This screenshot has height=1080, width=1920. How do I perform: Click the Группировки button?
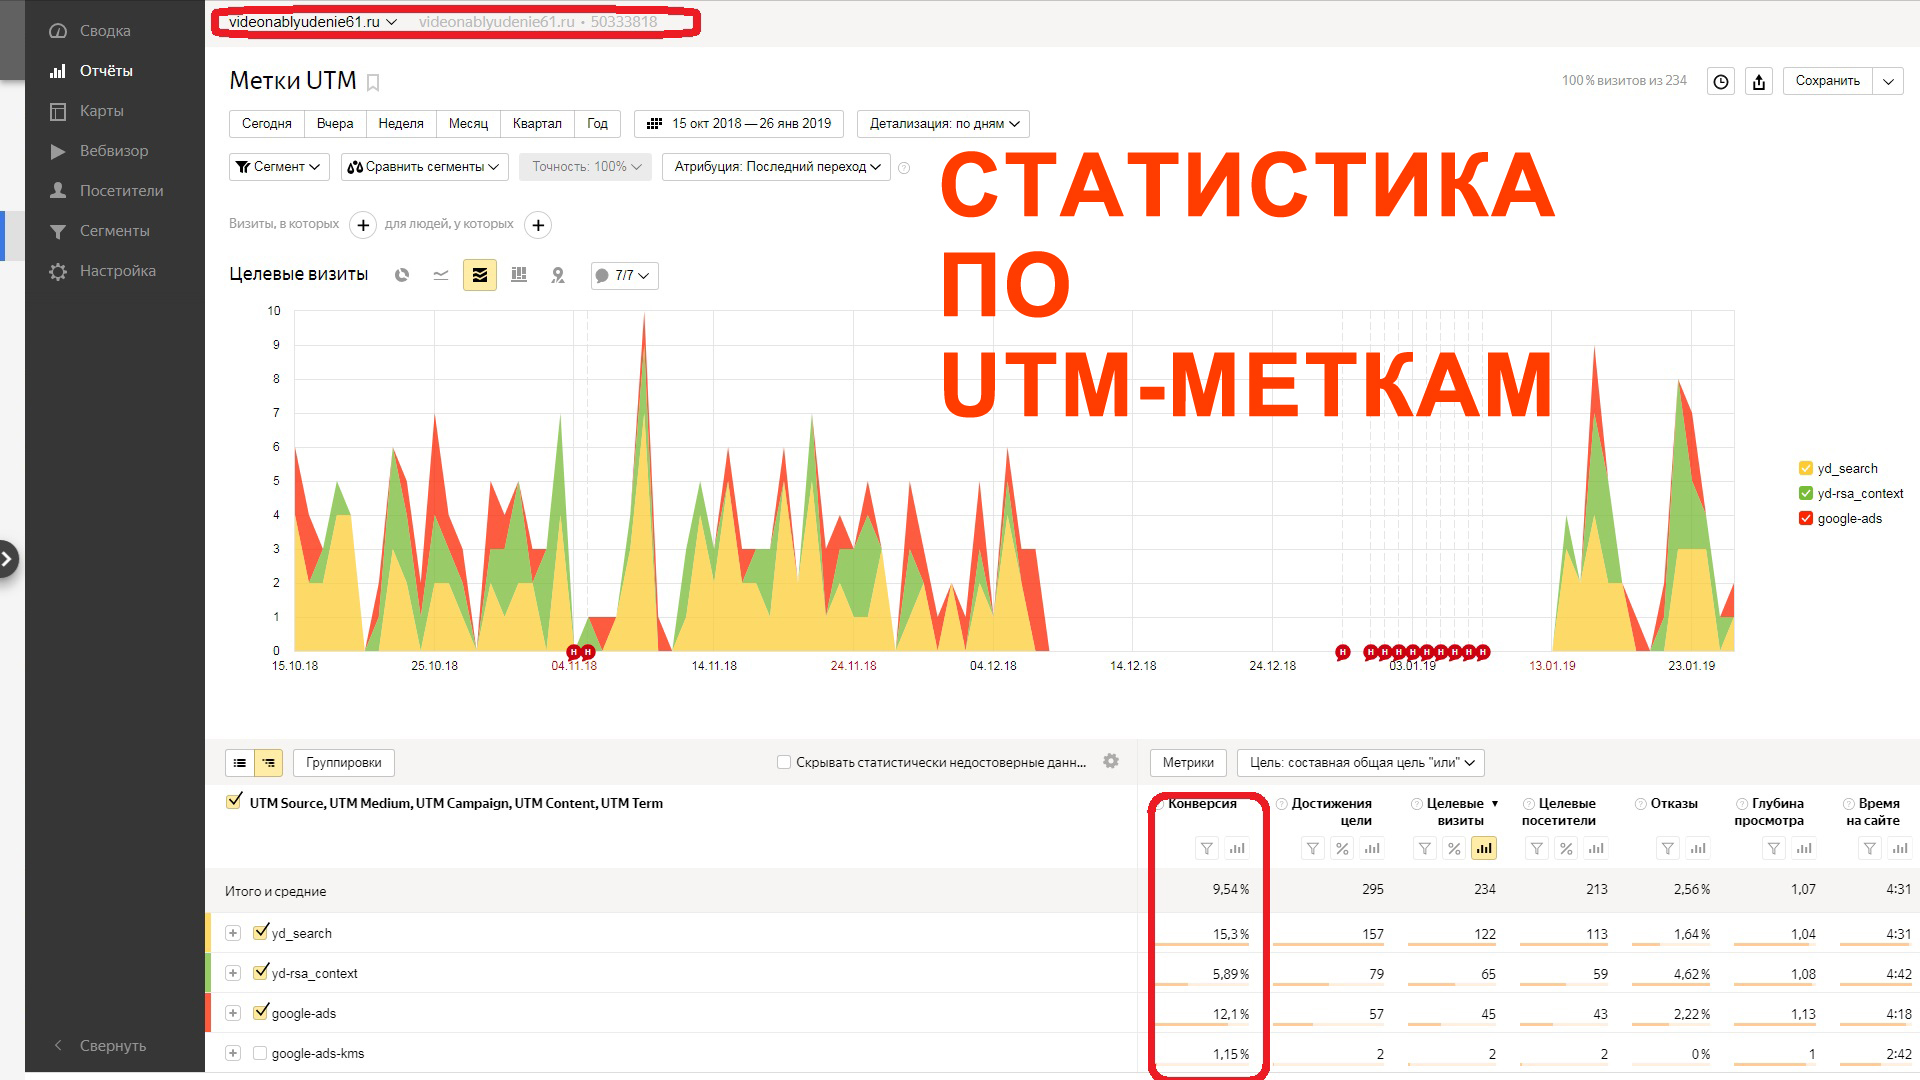tap(343, 762)
